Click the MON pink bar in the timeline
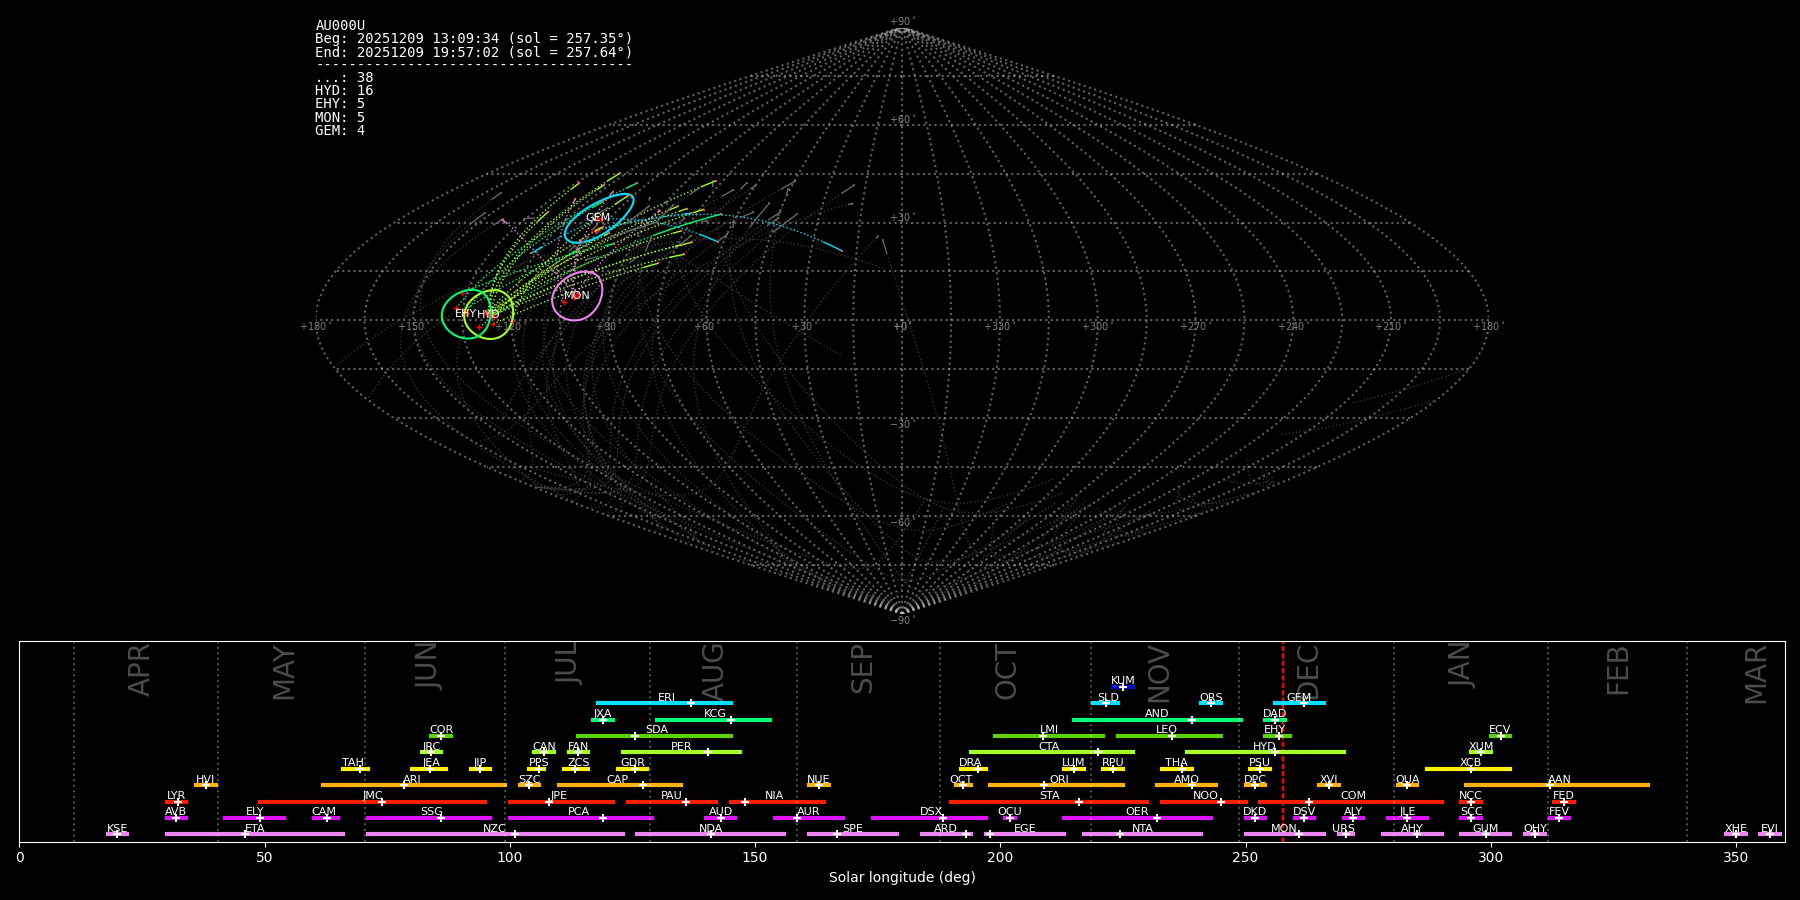The image size is (1800, 900). (1284, 834)
